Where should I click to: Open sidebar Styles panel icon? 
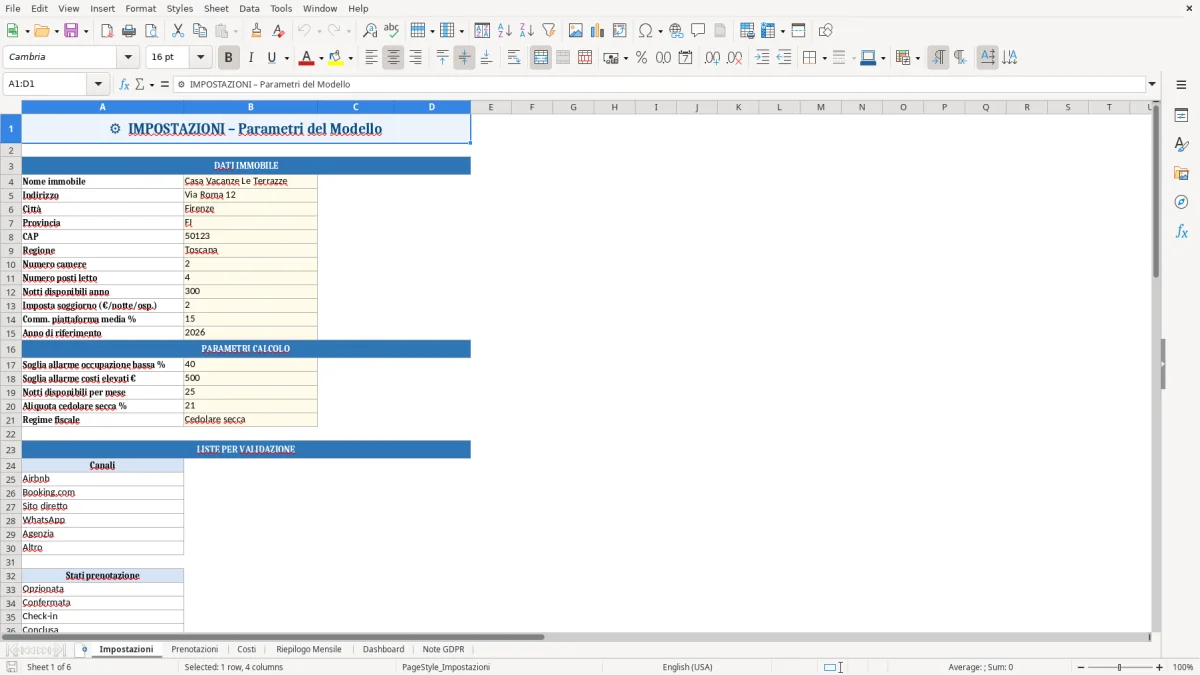[1181, 144]
